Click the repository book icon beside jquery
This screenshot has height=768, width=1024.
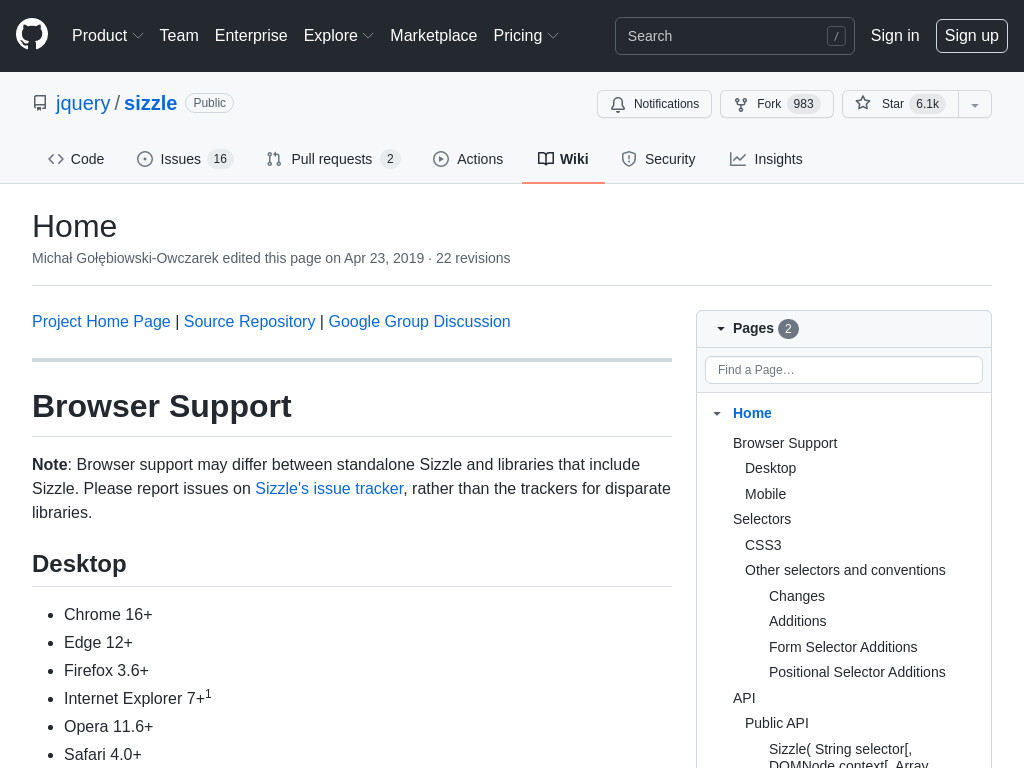click(x=40, y=103)
